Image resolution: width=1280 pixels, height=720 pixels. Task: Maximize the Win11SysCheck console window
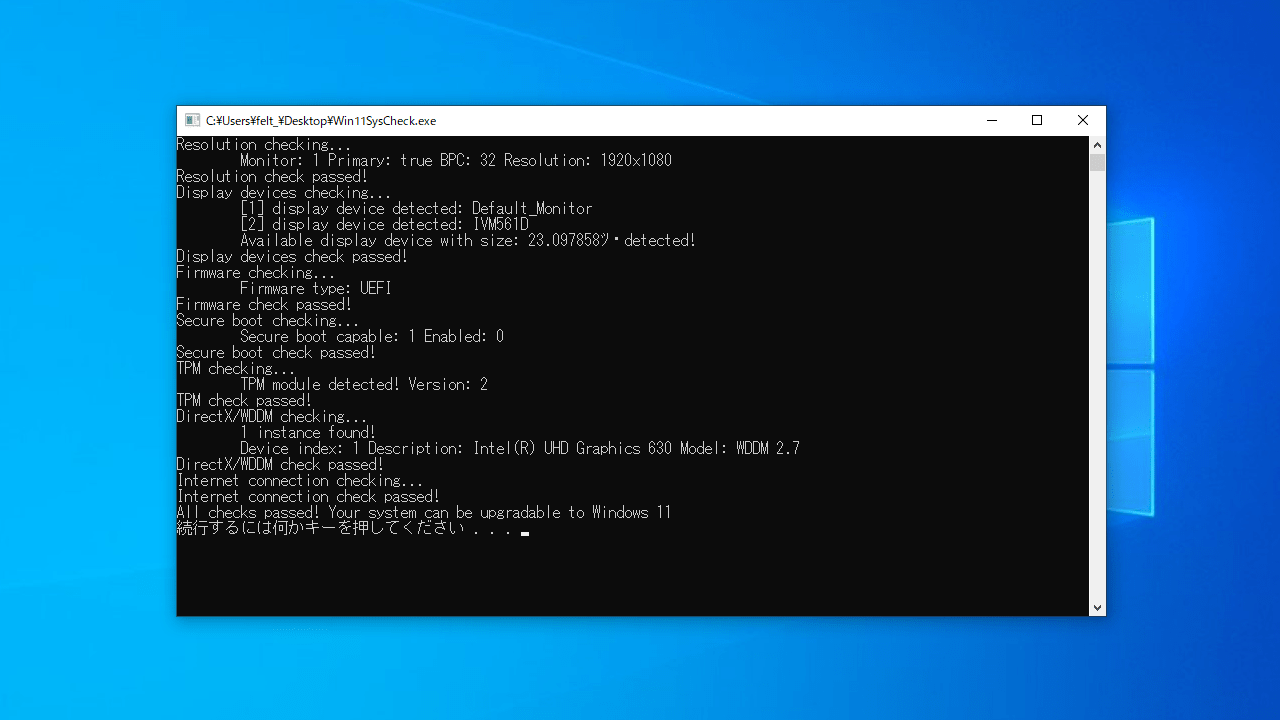point(1037,120)
